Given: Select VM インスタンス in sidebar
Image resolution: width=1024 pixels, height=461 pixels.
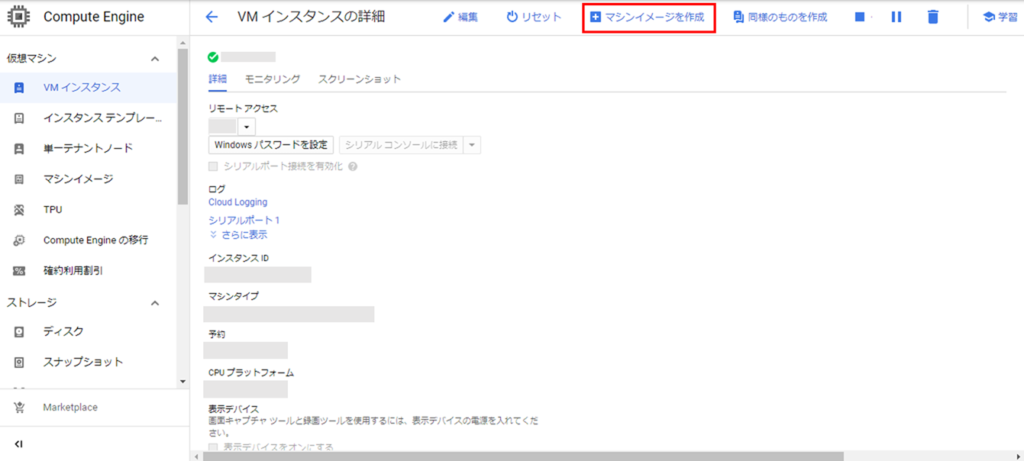Looking at the screenshot, I should coord(88,87).
